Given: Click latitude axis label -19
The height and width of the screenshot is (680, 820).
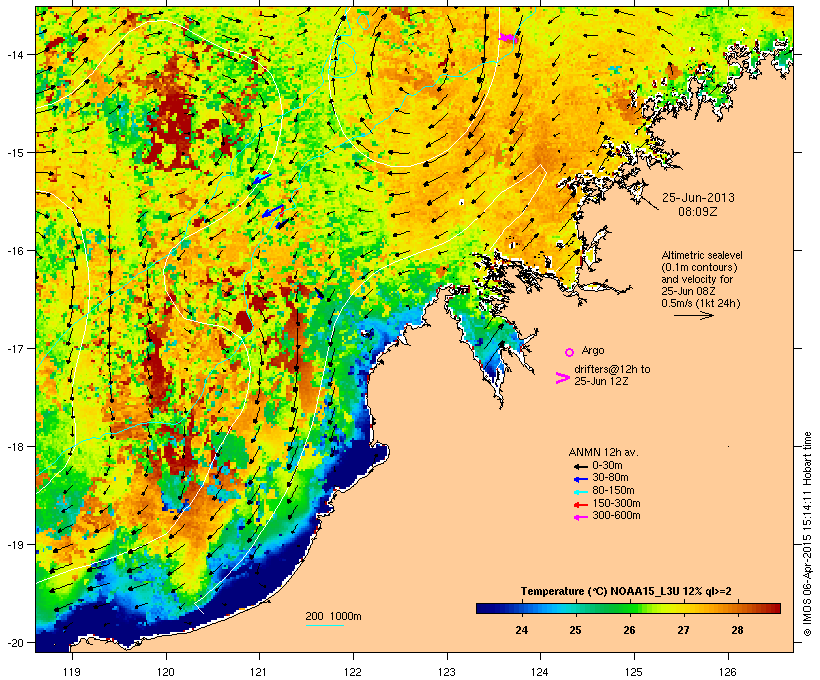Looking at the screenshot, I should (x=15, y=545).
